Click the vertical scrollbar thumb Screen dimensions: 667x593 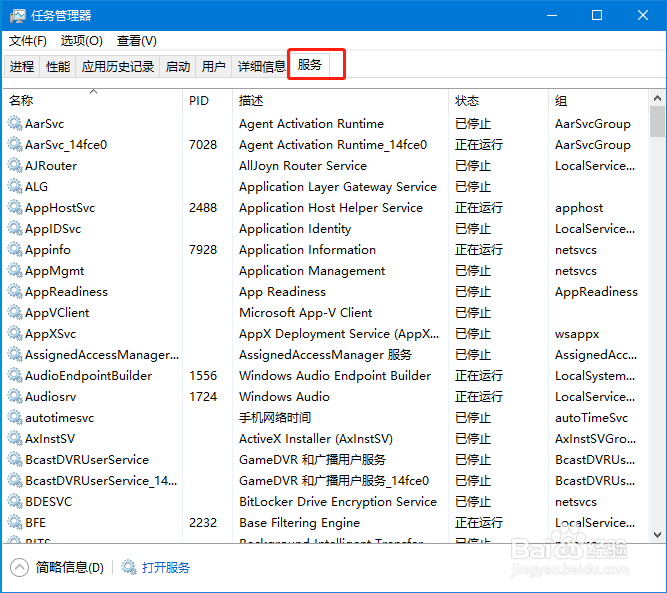point(657,122)
